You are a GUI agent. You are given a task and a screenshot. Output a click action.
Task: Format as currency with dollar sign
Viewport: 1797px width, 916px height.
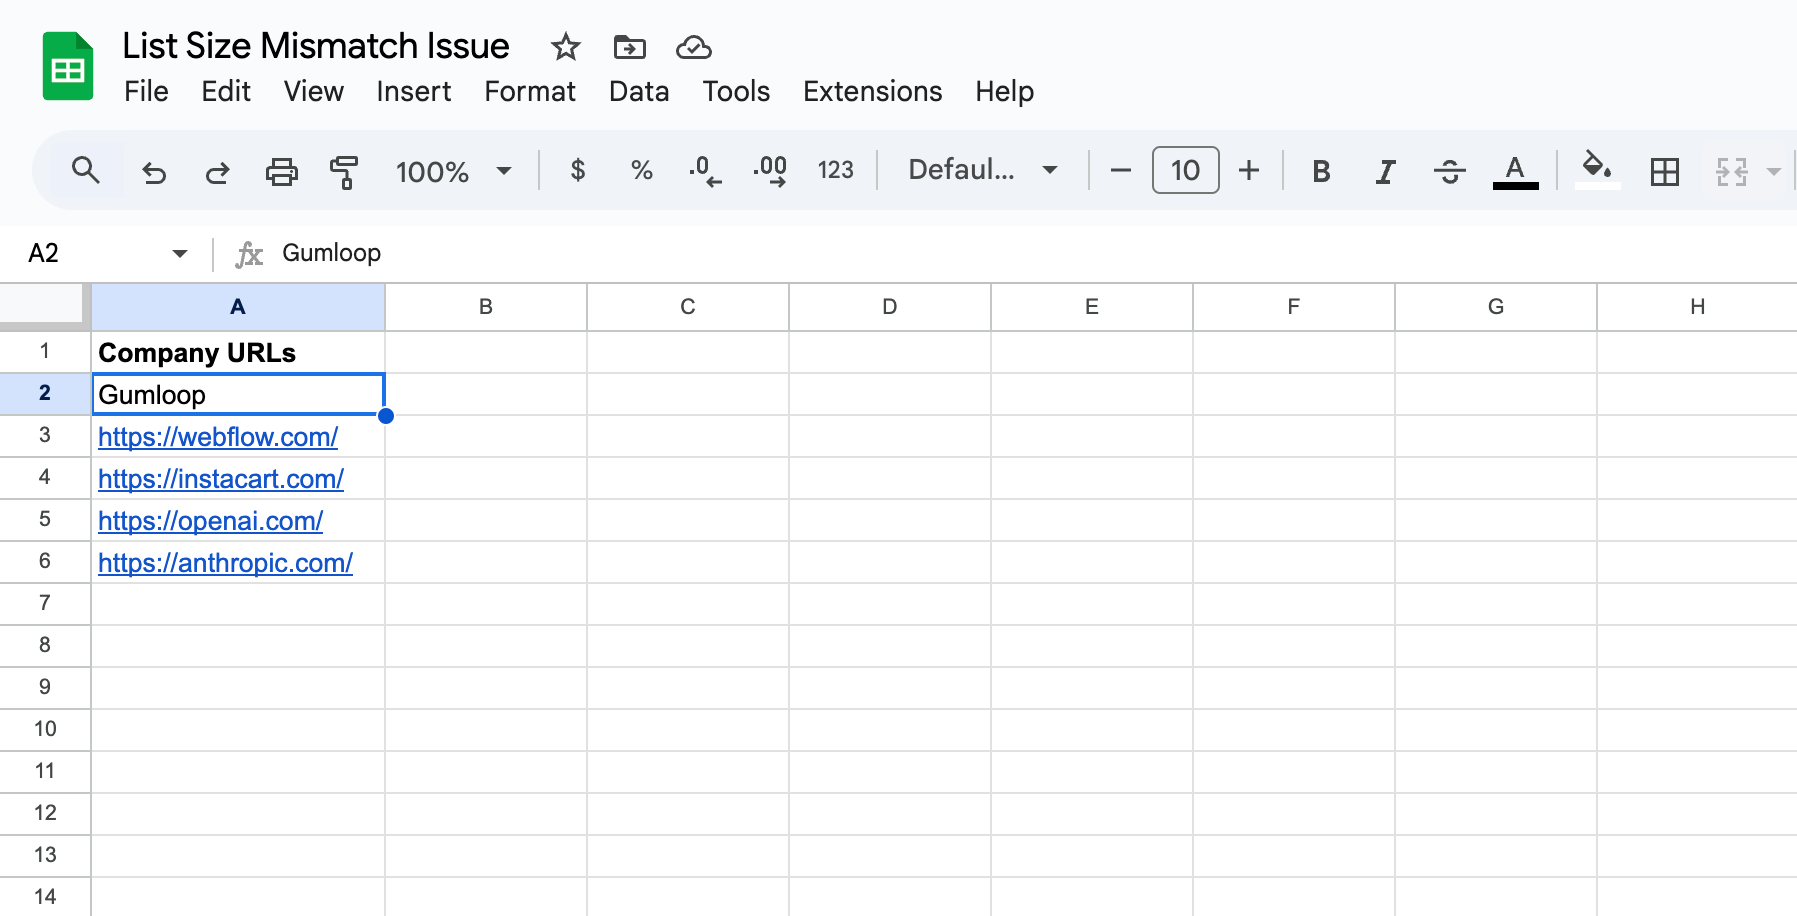[x=577, y=171]
